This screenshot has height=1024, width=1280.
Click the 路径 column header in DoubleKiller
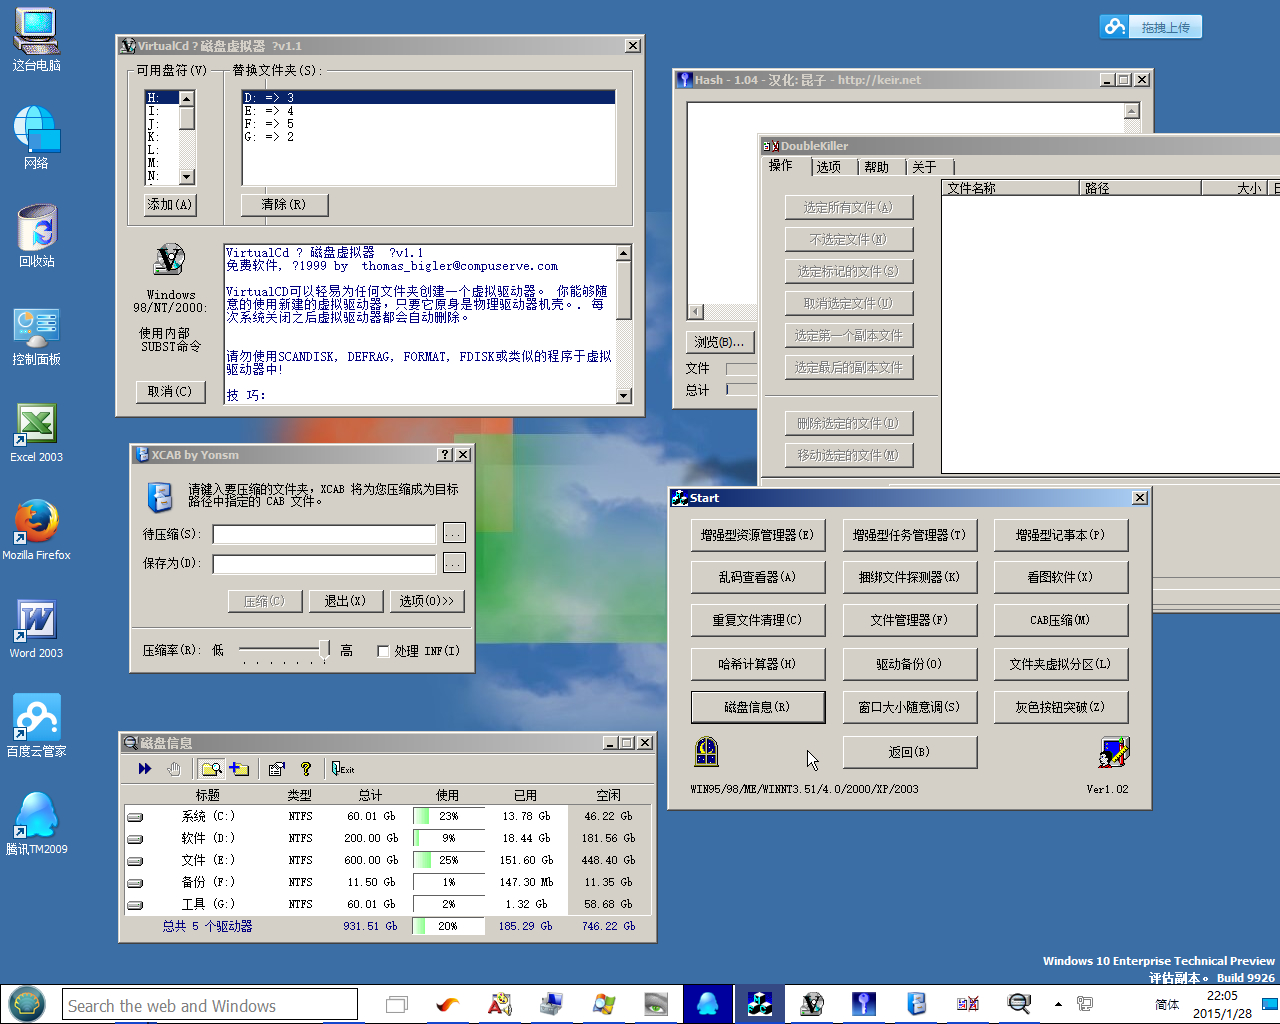point(1140,188)
